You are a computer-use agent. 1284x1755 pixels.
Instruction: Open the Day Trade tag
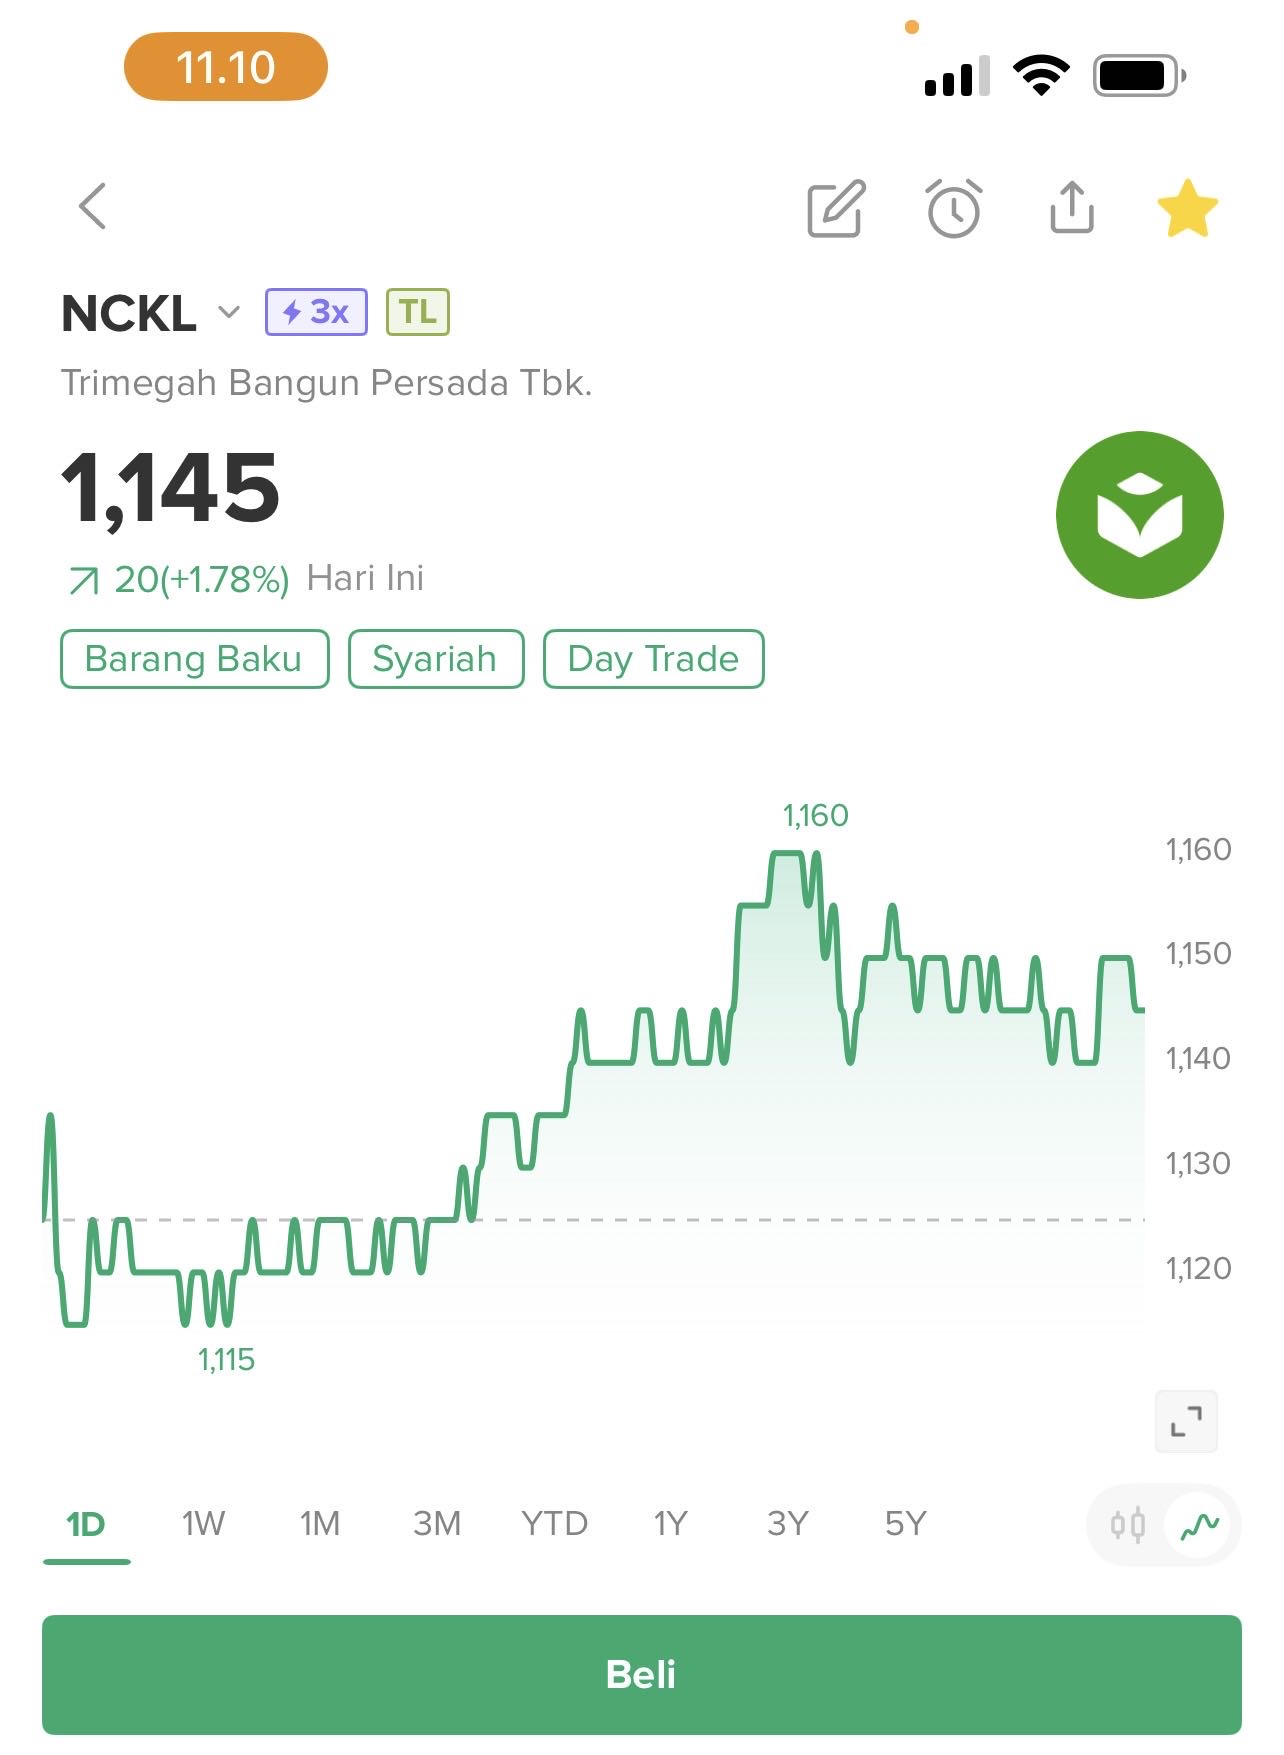click(653, 659)
